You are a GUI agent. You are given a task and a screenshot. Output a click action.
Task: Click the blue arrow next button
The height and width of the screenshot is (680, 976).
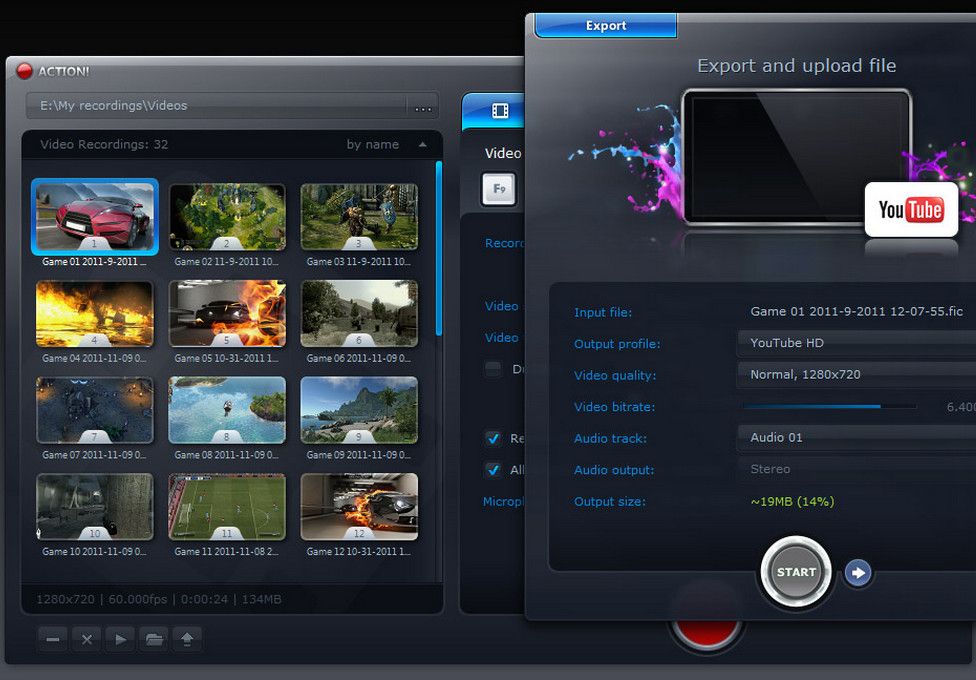tap(858, 572)
